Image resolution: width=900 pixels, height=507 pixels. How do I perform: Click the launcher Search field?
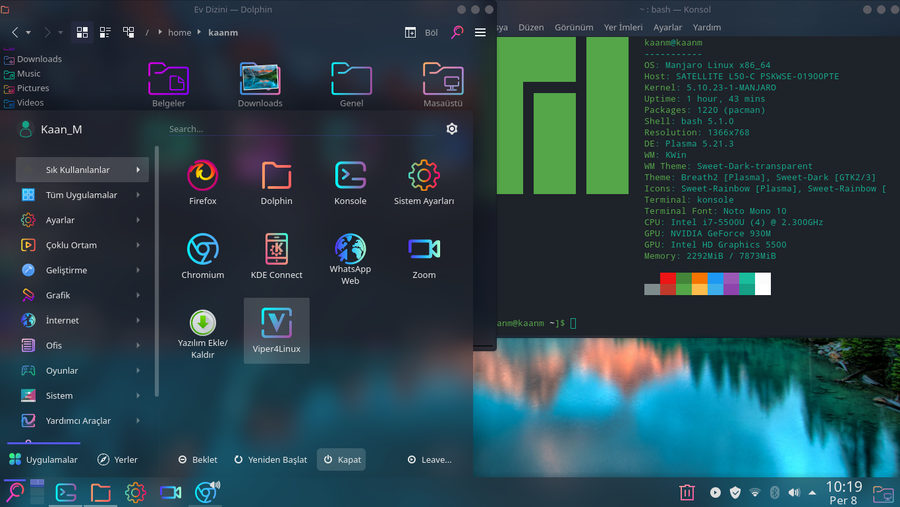click(300, 129)
